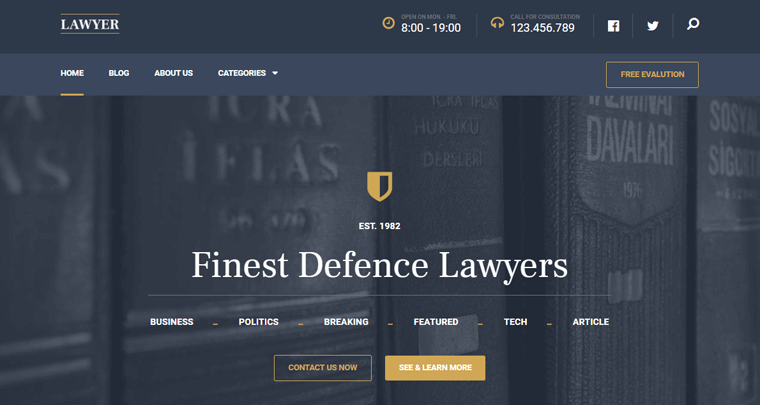This screenshot has height=405, width=760.
Task: Open the Blog menu item
Action: tap(119, 73)
